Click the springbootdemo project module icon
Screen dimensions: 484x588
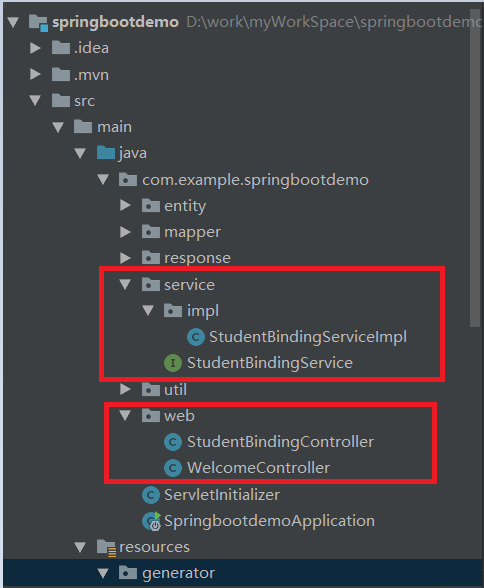tap(38, 22)
